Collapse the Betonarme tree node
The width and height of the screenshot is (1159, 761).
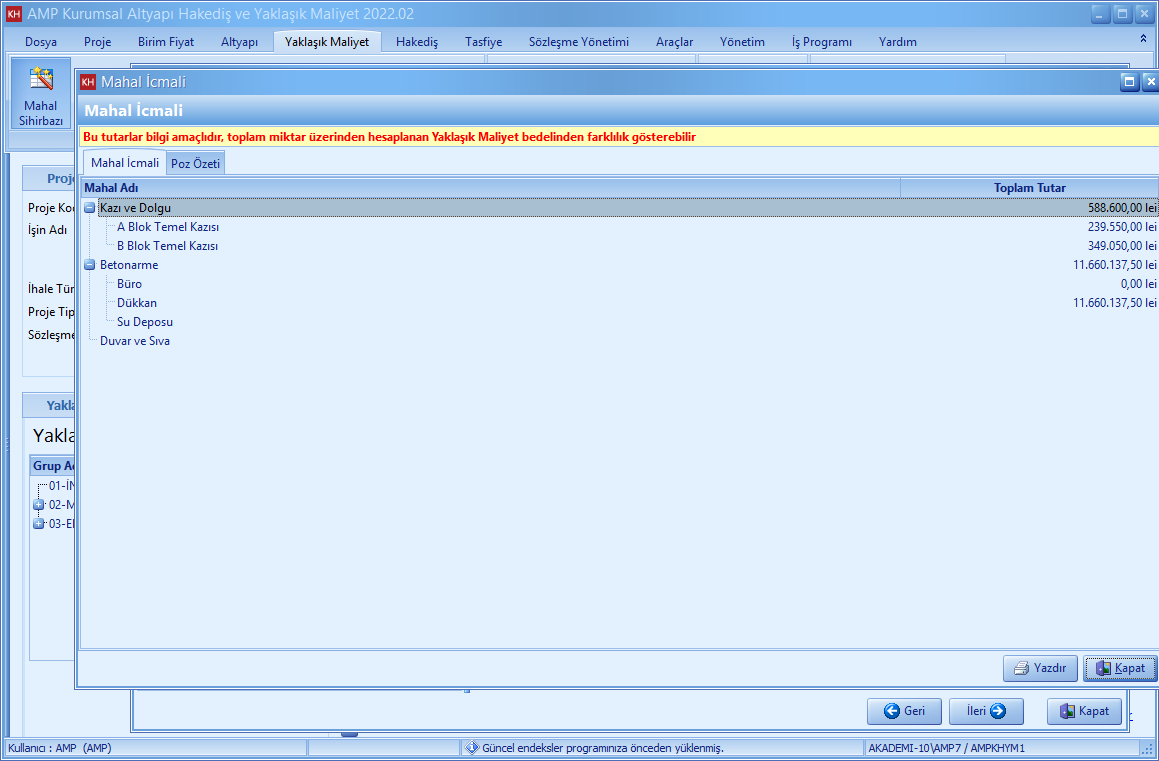(90, 265)
